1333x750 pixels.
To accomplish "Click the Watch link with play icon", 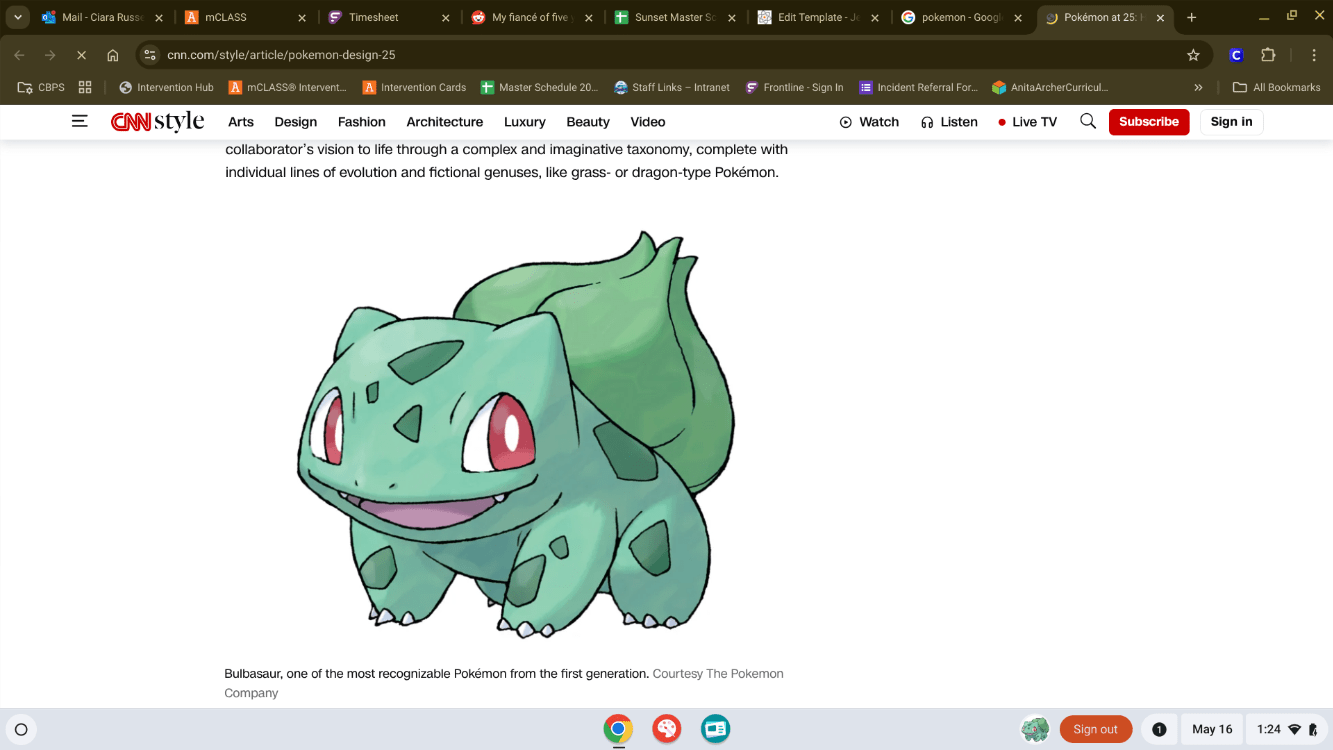I will tap(869, 122).
